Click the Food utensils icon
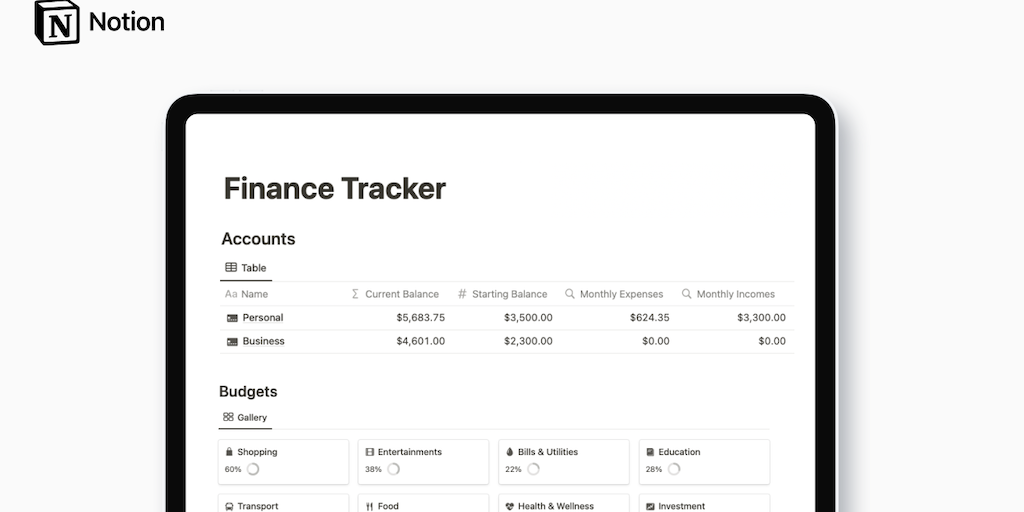The height and width of the screenshot is (512, 1024). [369, 506]
